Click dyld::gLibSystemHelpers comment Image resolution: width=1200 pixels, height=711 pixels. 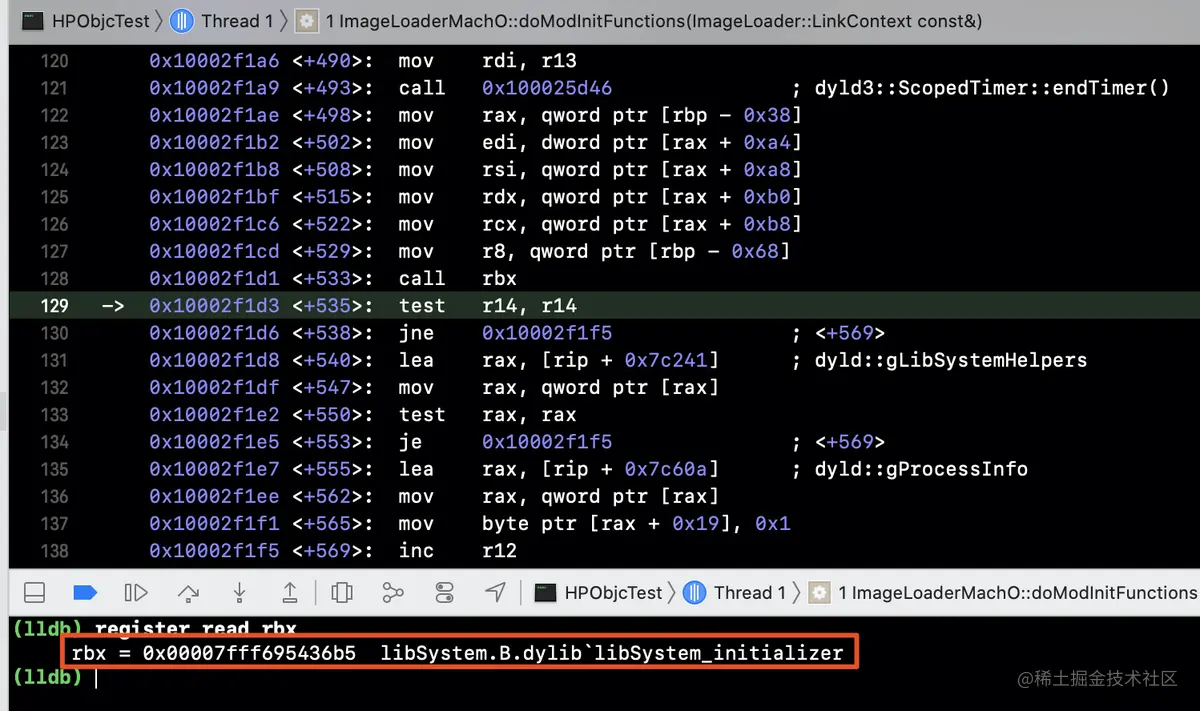click(951, 360)
